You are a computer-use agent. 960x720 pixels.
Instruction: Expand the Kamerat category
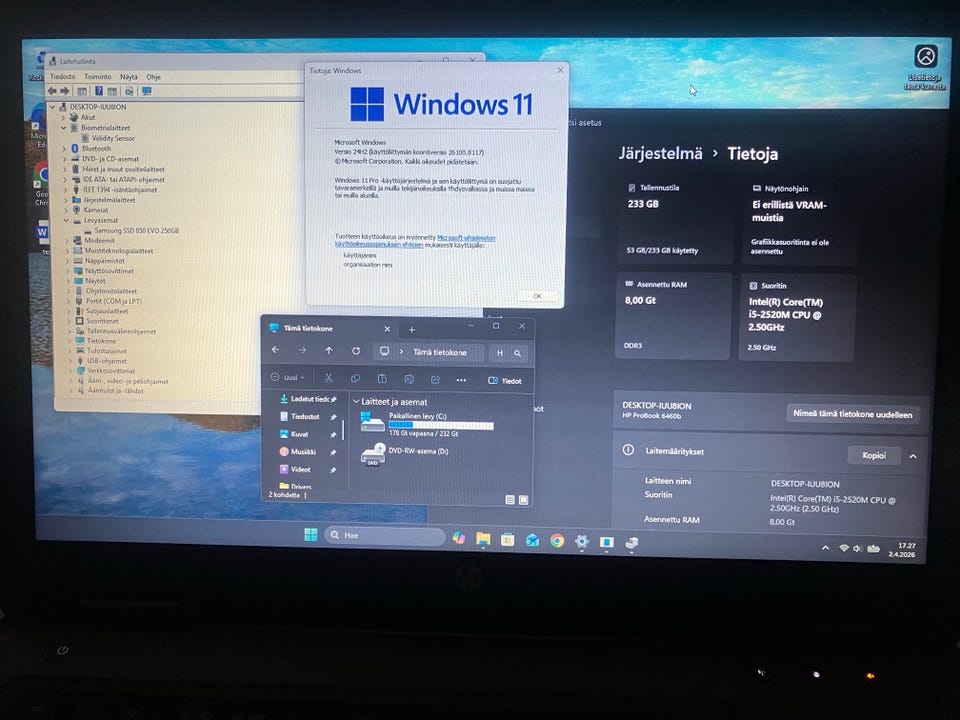click(x=66, y=210)
